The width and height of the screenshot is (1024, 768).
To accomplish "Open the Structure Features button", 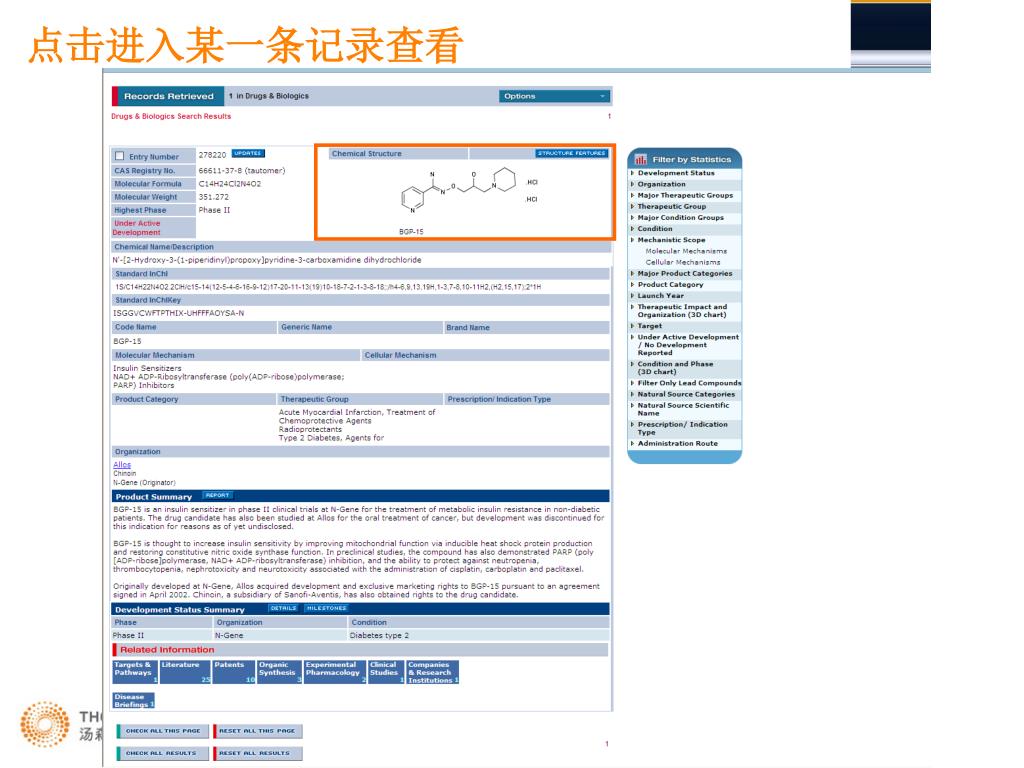I will point(571,153).
